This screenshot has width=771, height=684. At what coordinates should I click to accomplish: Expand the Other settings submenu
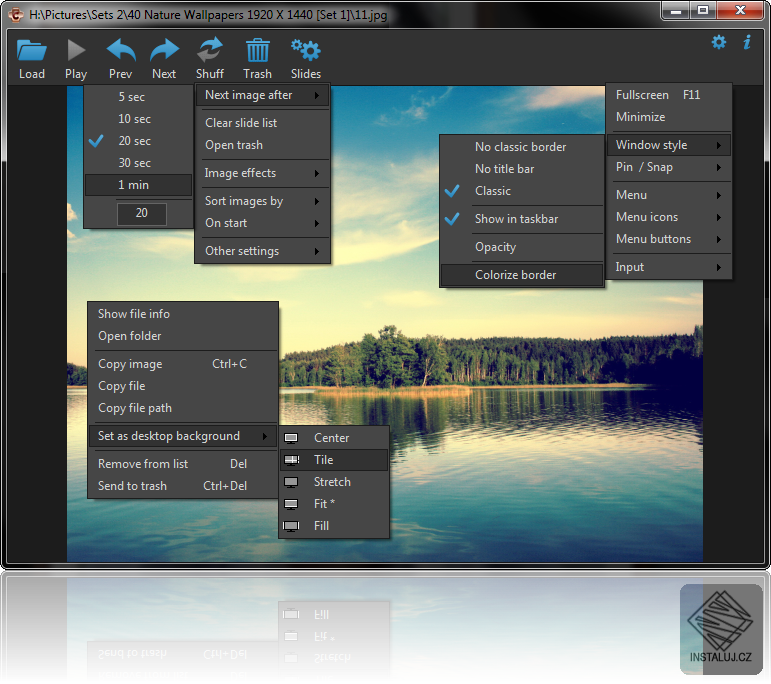tap(263, 251)
